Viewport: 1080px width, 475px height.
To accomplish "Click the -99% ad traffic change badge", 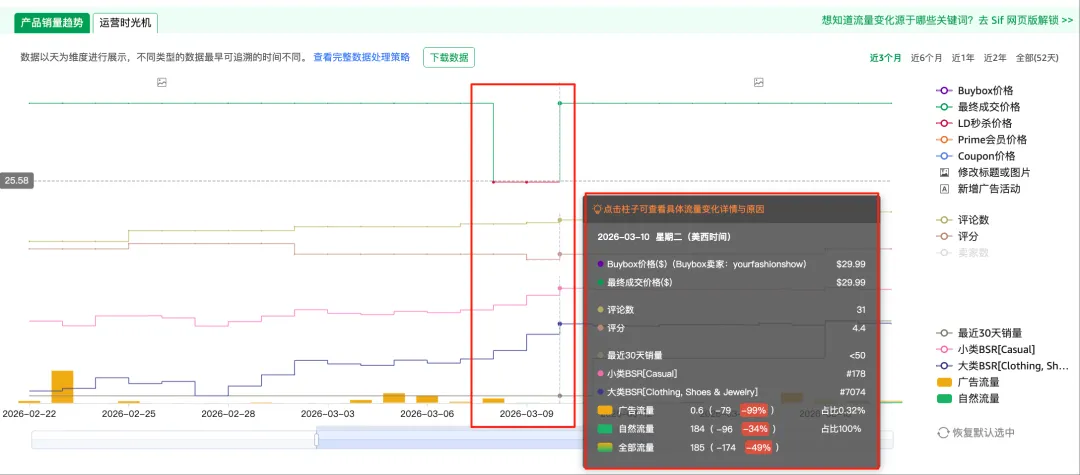I will [x=756, y=410].
